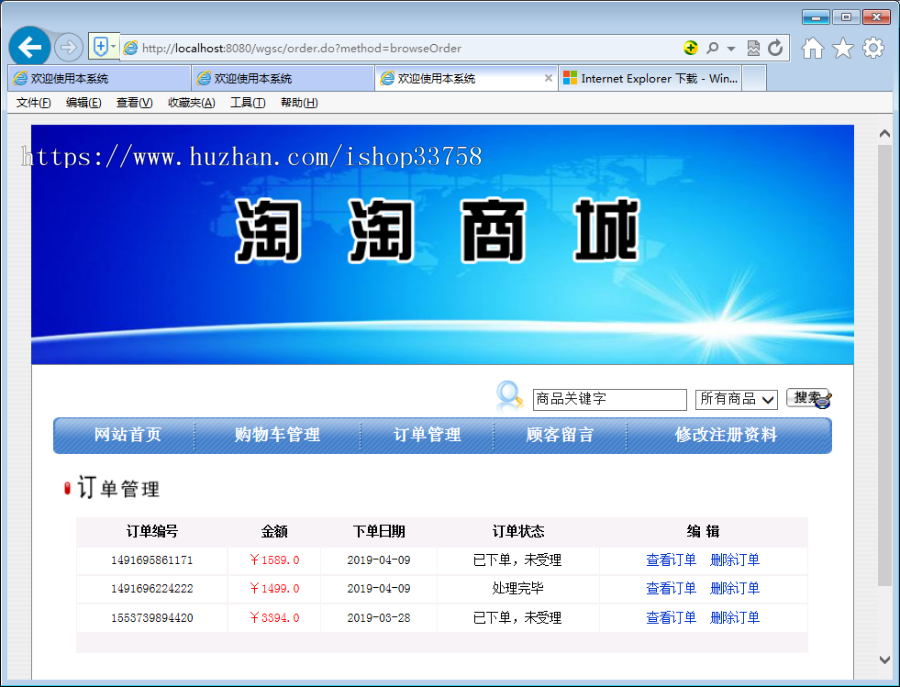Click the grayed forward arrow icon
This screenshot has width=900, height=687.
tap(67, 46)
